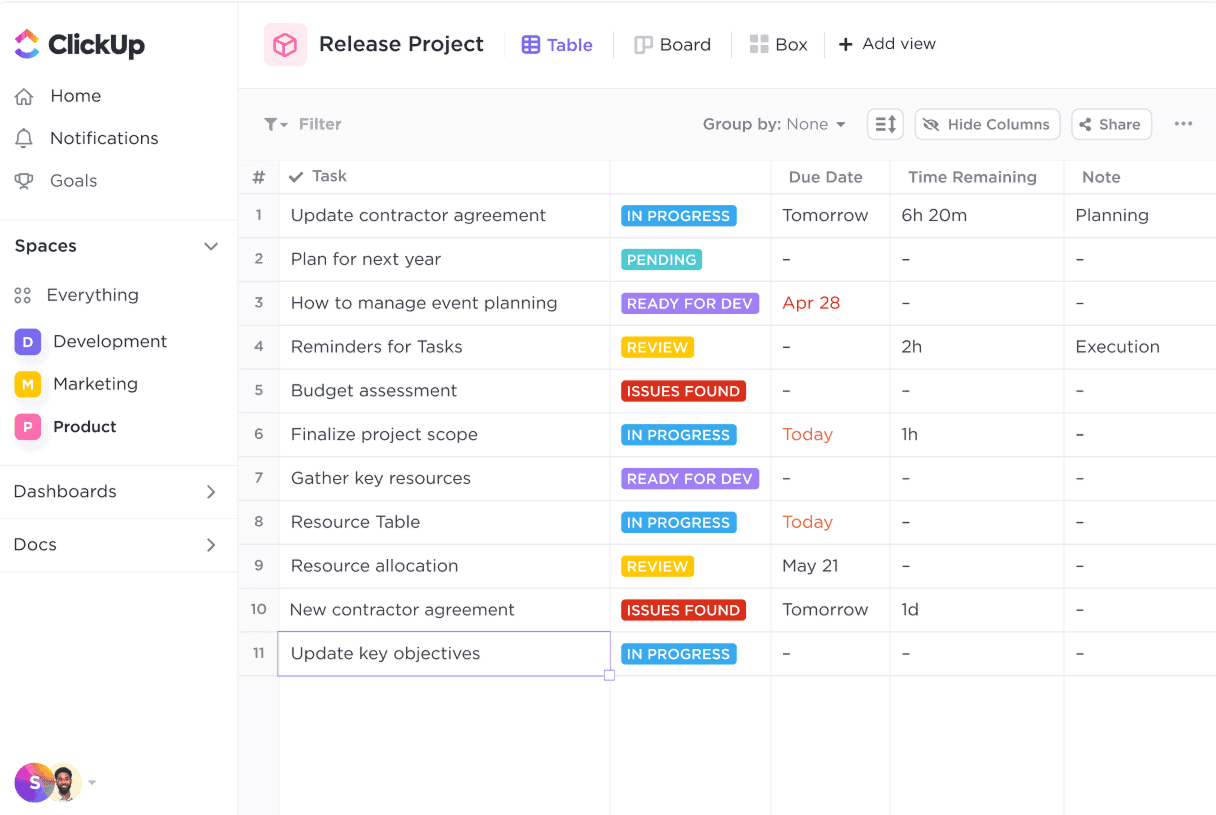Click the ClickUp logo
This screenshot has height=815, width=1216.
tap(79, 44)
